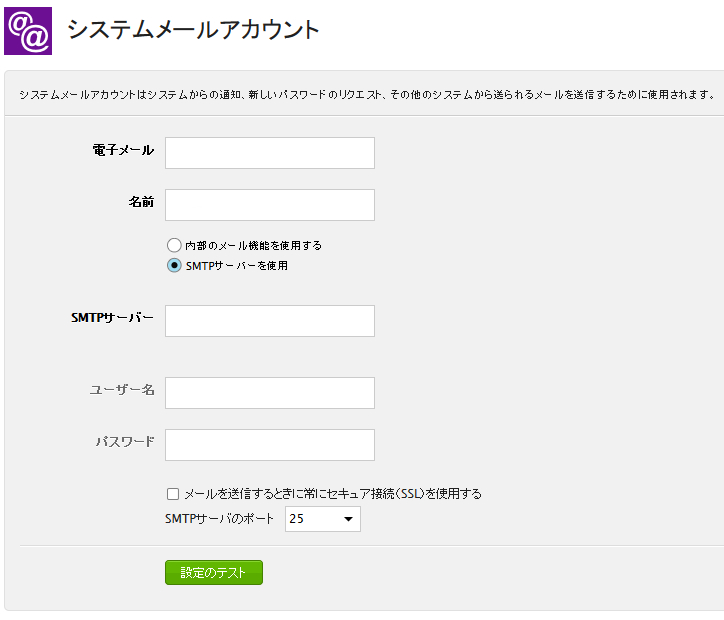Click the 設定のテスト button
Image resolution: width=724 pixels, height=620 pixels.
coord(214,572)
